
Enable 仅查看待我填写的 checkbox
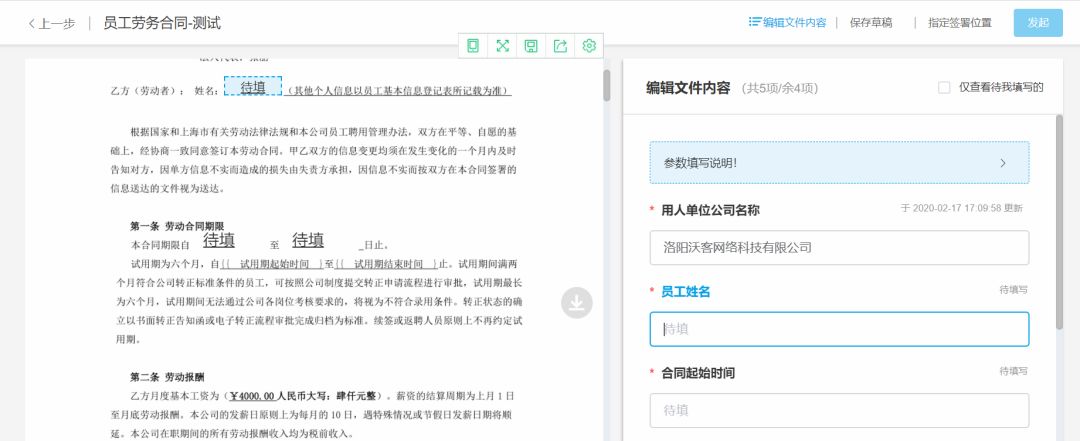[944, 87]
